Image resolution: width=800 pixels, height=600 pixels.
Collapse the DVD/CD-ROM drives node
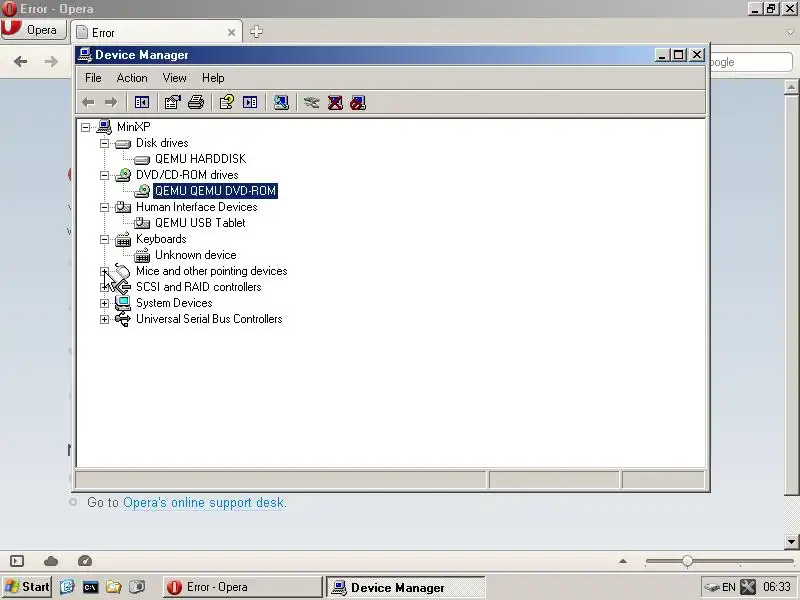pyautogui.click(x=105, y=176)
